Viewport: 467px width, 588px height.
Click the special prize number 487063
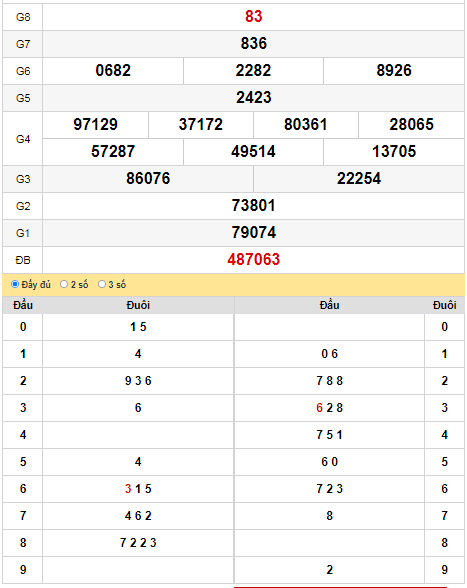pyautogui.click(x=254, y=260)
